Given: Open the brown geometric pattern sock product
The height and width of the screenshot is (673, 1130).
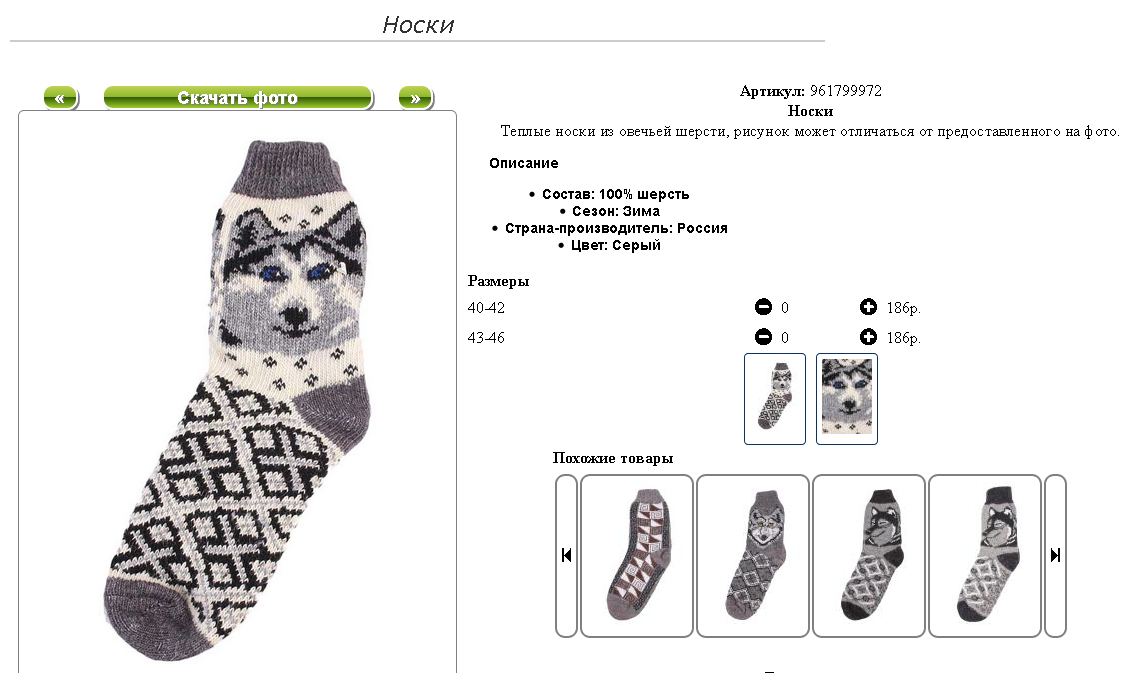Looking at the screenshot, I should (637, 556).
